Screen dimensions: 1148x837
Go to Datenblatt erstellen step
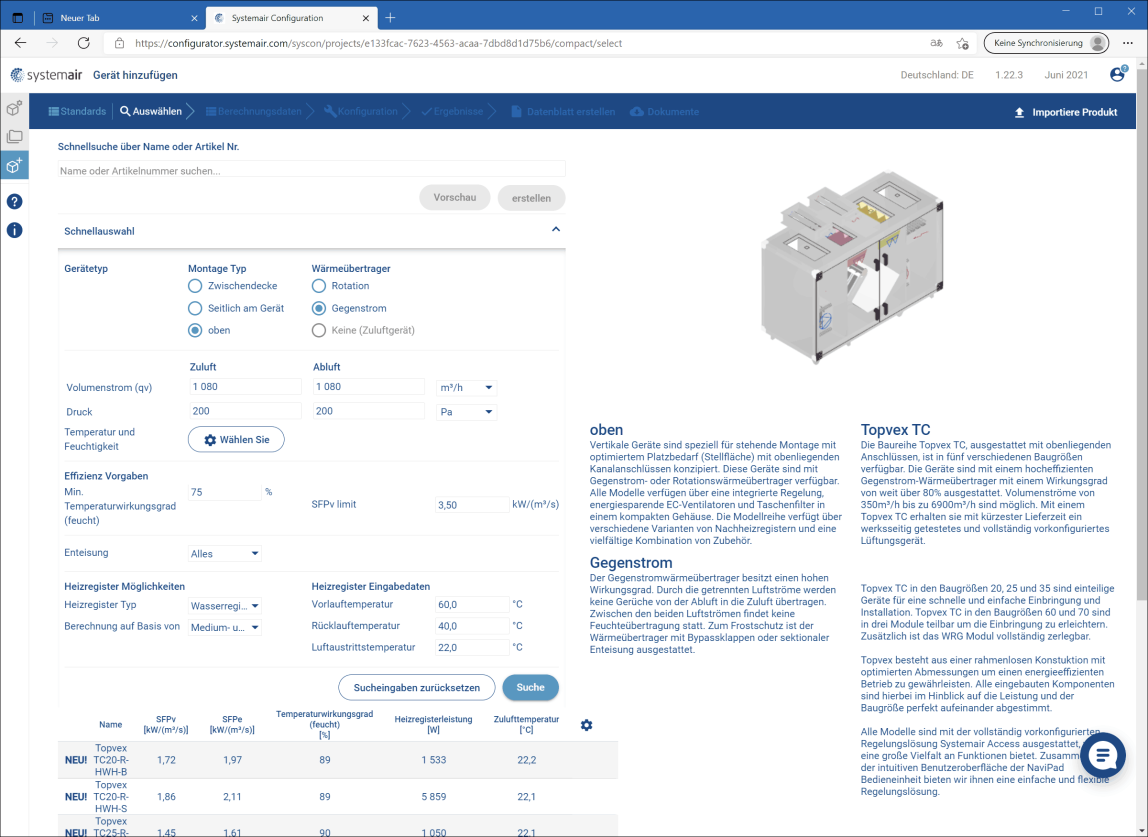(563, 111)
